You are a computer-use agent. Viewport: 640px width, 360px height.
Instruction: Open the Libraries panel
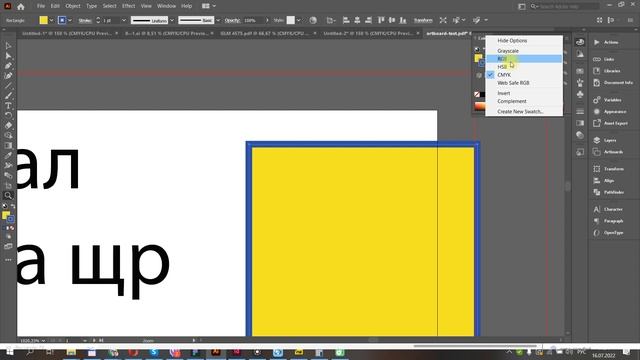(607, 71)
